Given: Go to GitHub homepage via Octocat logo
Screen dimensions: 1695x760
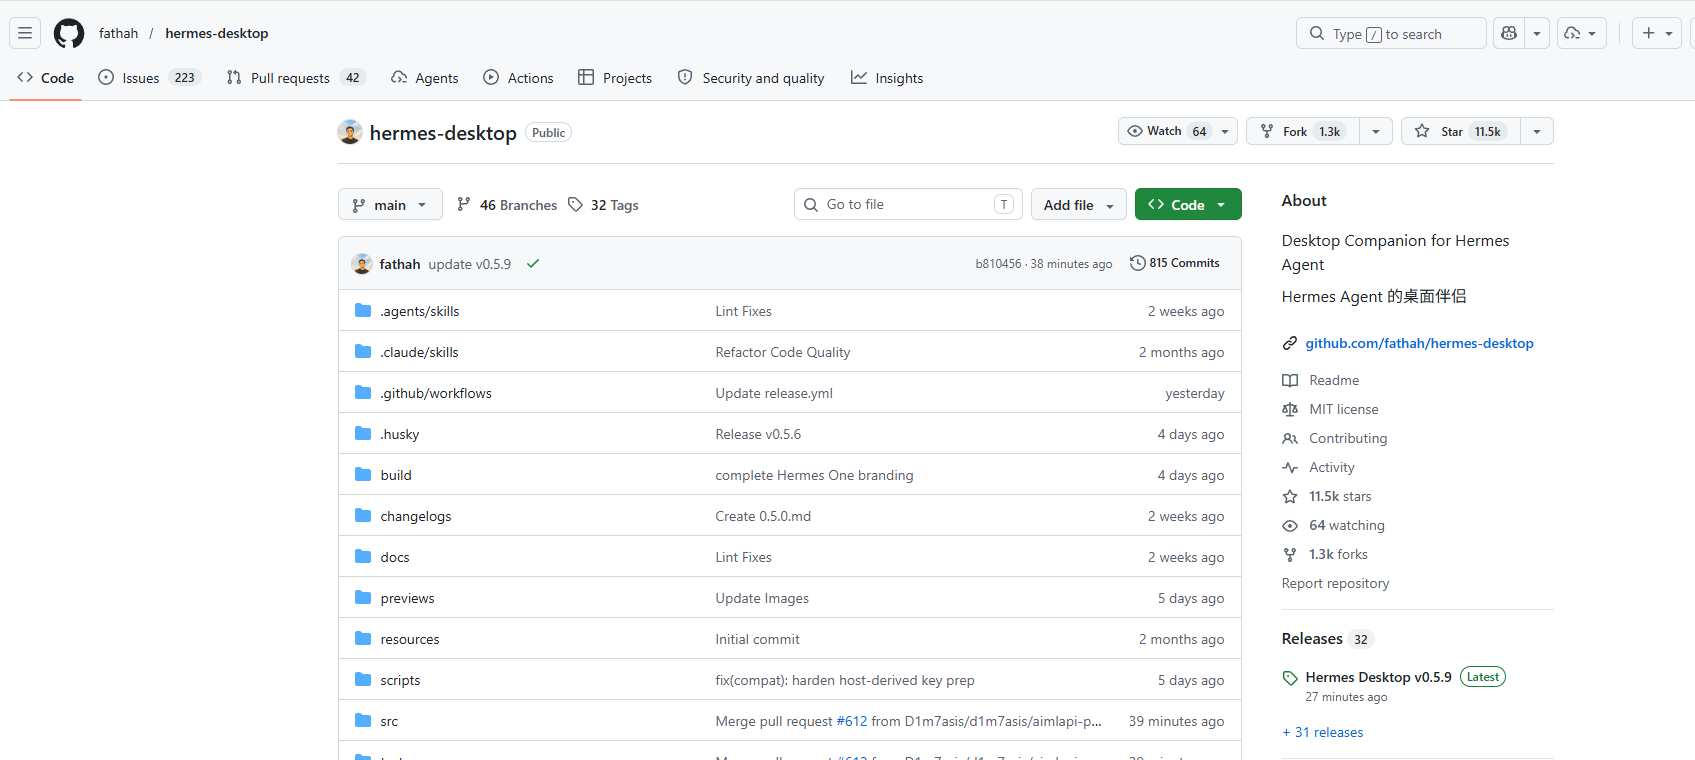Looking at the screenshot, I should [69, 33].
